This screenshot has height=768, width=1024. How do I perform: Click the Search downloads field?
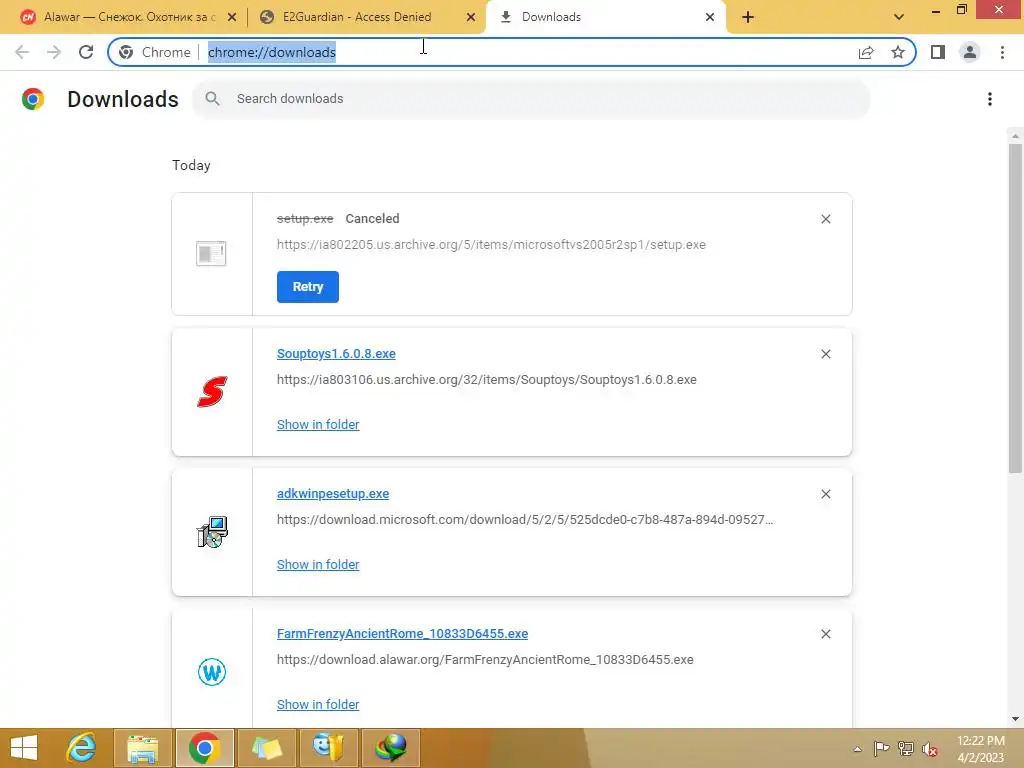pyautogui.click(x=531, y=99)
